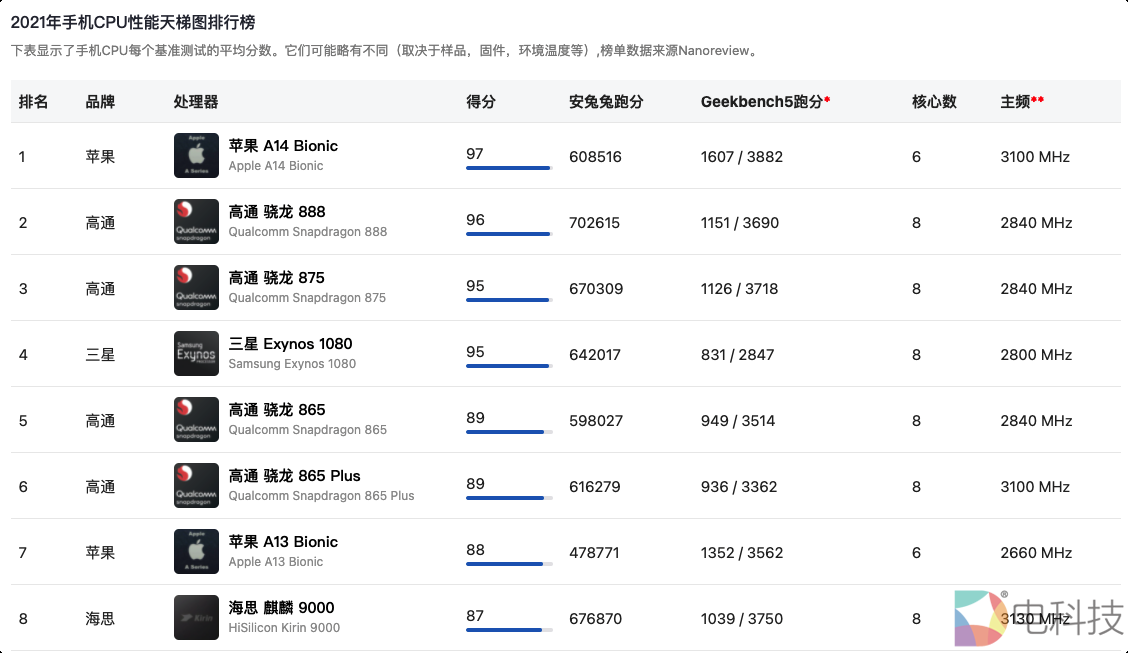The height and width of the screenshot is (653, 1128).
Task: Open the 苹果 A14 Bionic processor link
Action: click(283, 146)
